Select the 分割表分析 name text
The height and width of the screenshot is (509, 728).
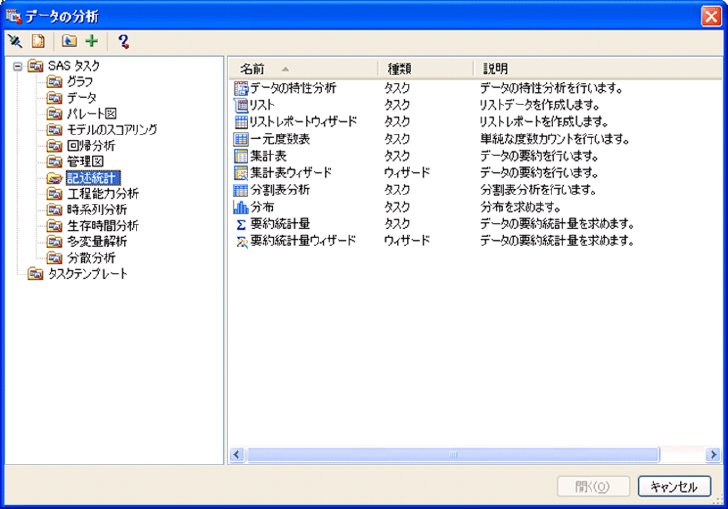pos(280,189)
